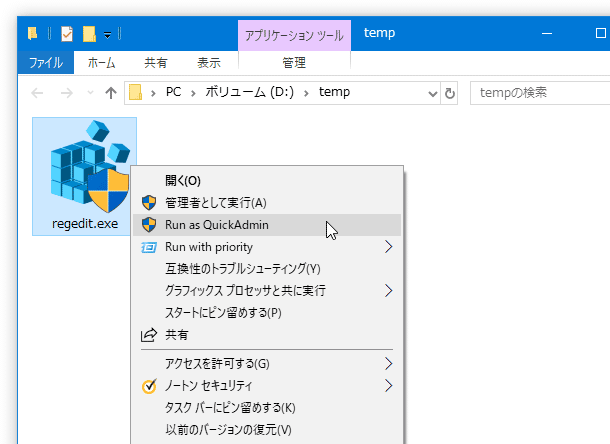Click the folder icon in the address bar

point(135,93)
